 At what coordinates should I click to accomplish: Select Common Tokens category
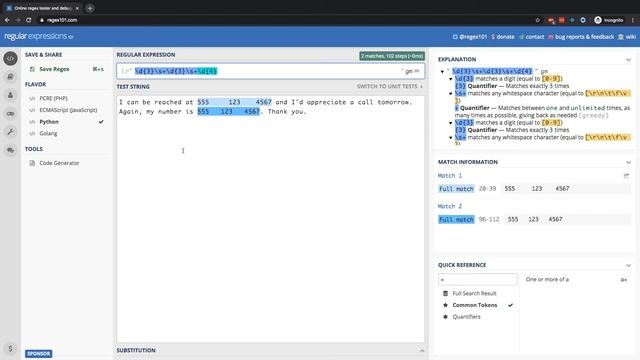(x=474, y=305)
